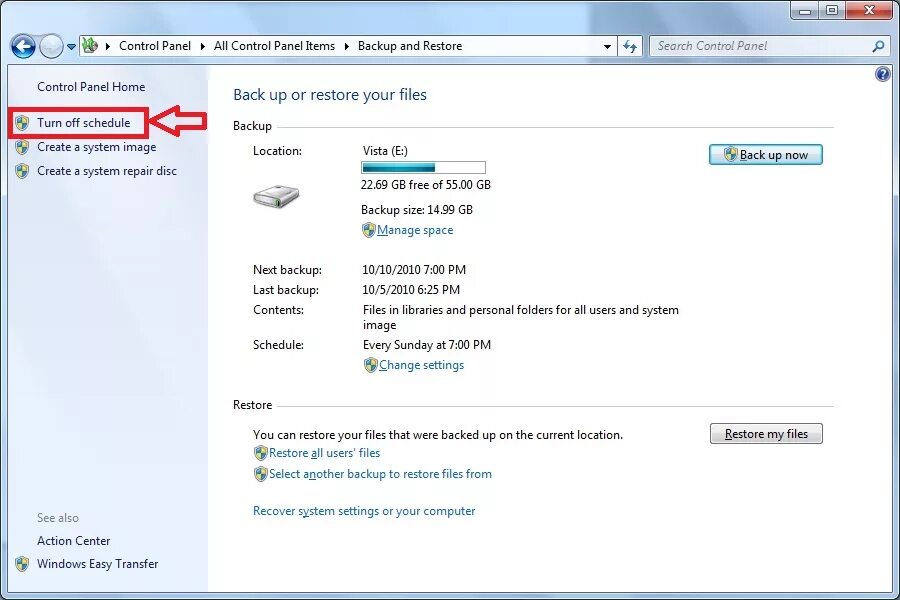Viewport: 900px width, 600px height.
Task: Click the Forward navigation arrow button
Action: tap(51, 47)
